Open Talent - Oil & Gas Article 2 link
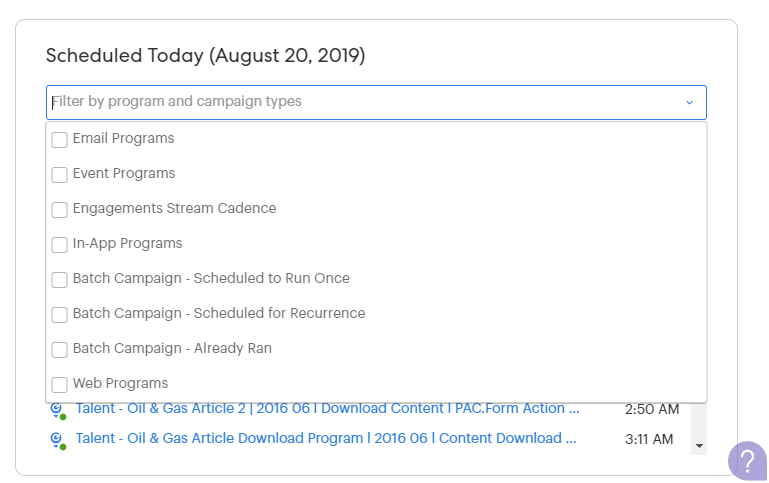The width and height of the screenshot is (769, 483). [x=327, y=408]
